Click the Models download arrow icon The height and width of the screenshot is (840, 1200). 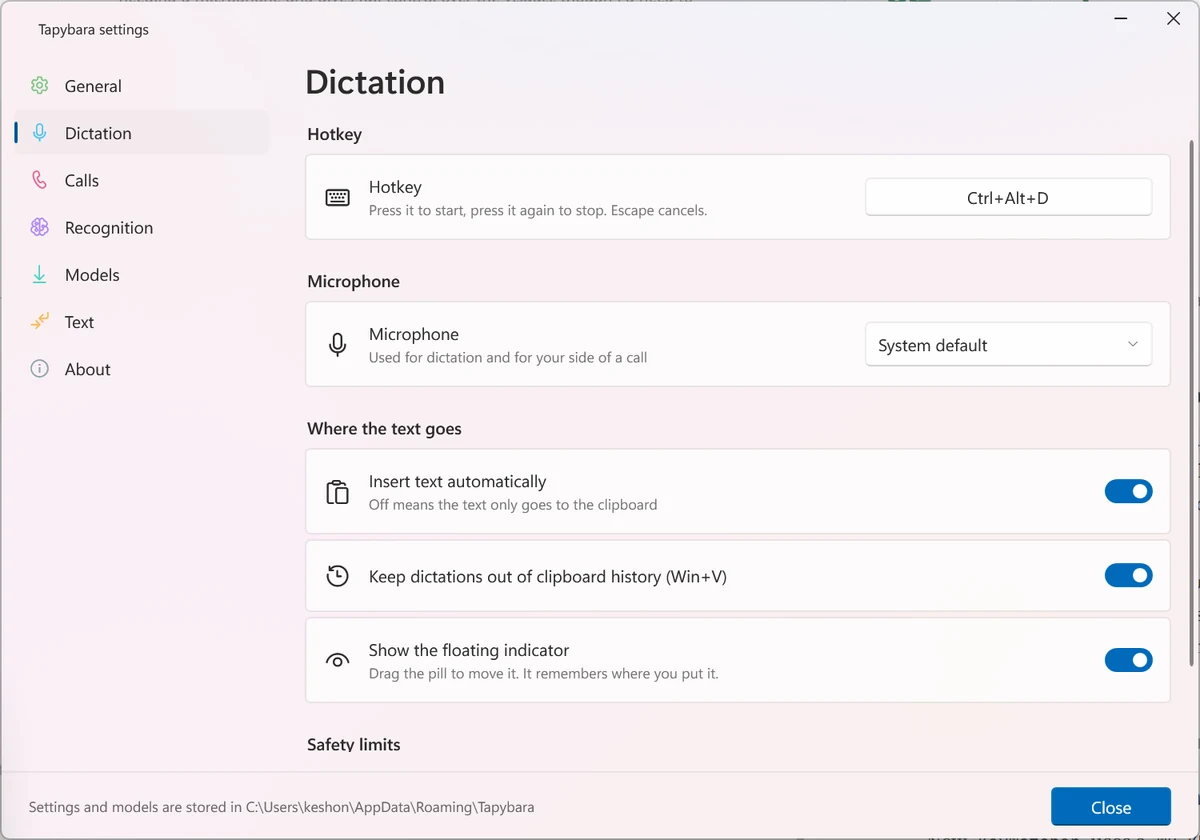click(39, 274)
